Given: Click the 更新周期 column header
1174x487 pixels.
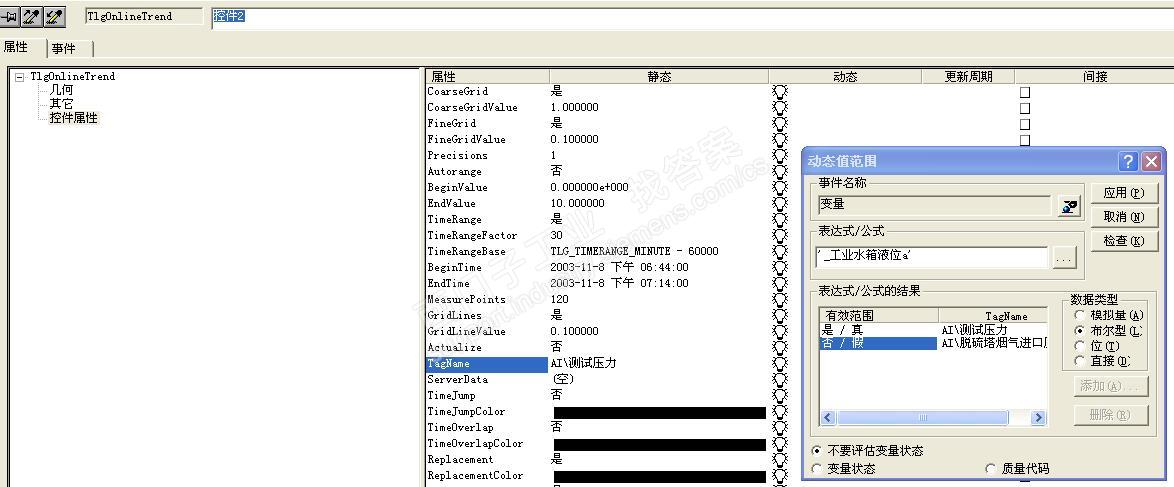Looking at the screenshot, I should 968,76.
